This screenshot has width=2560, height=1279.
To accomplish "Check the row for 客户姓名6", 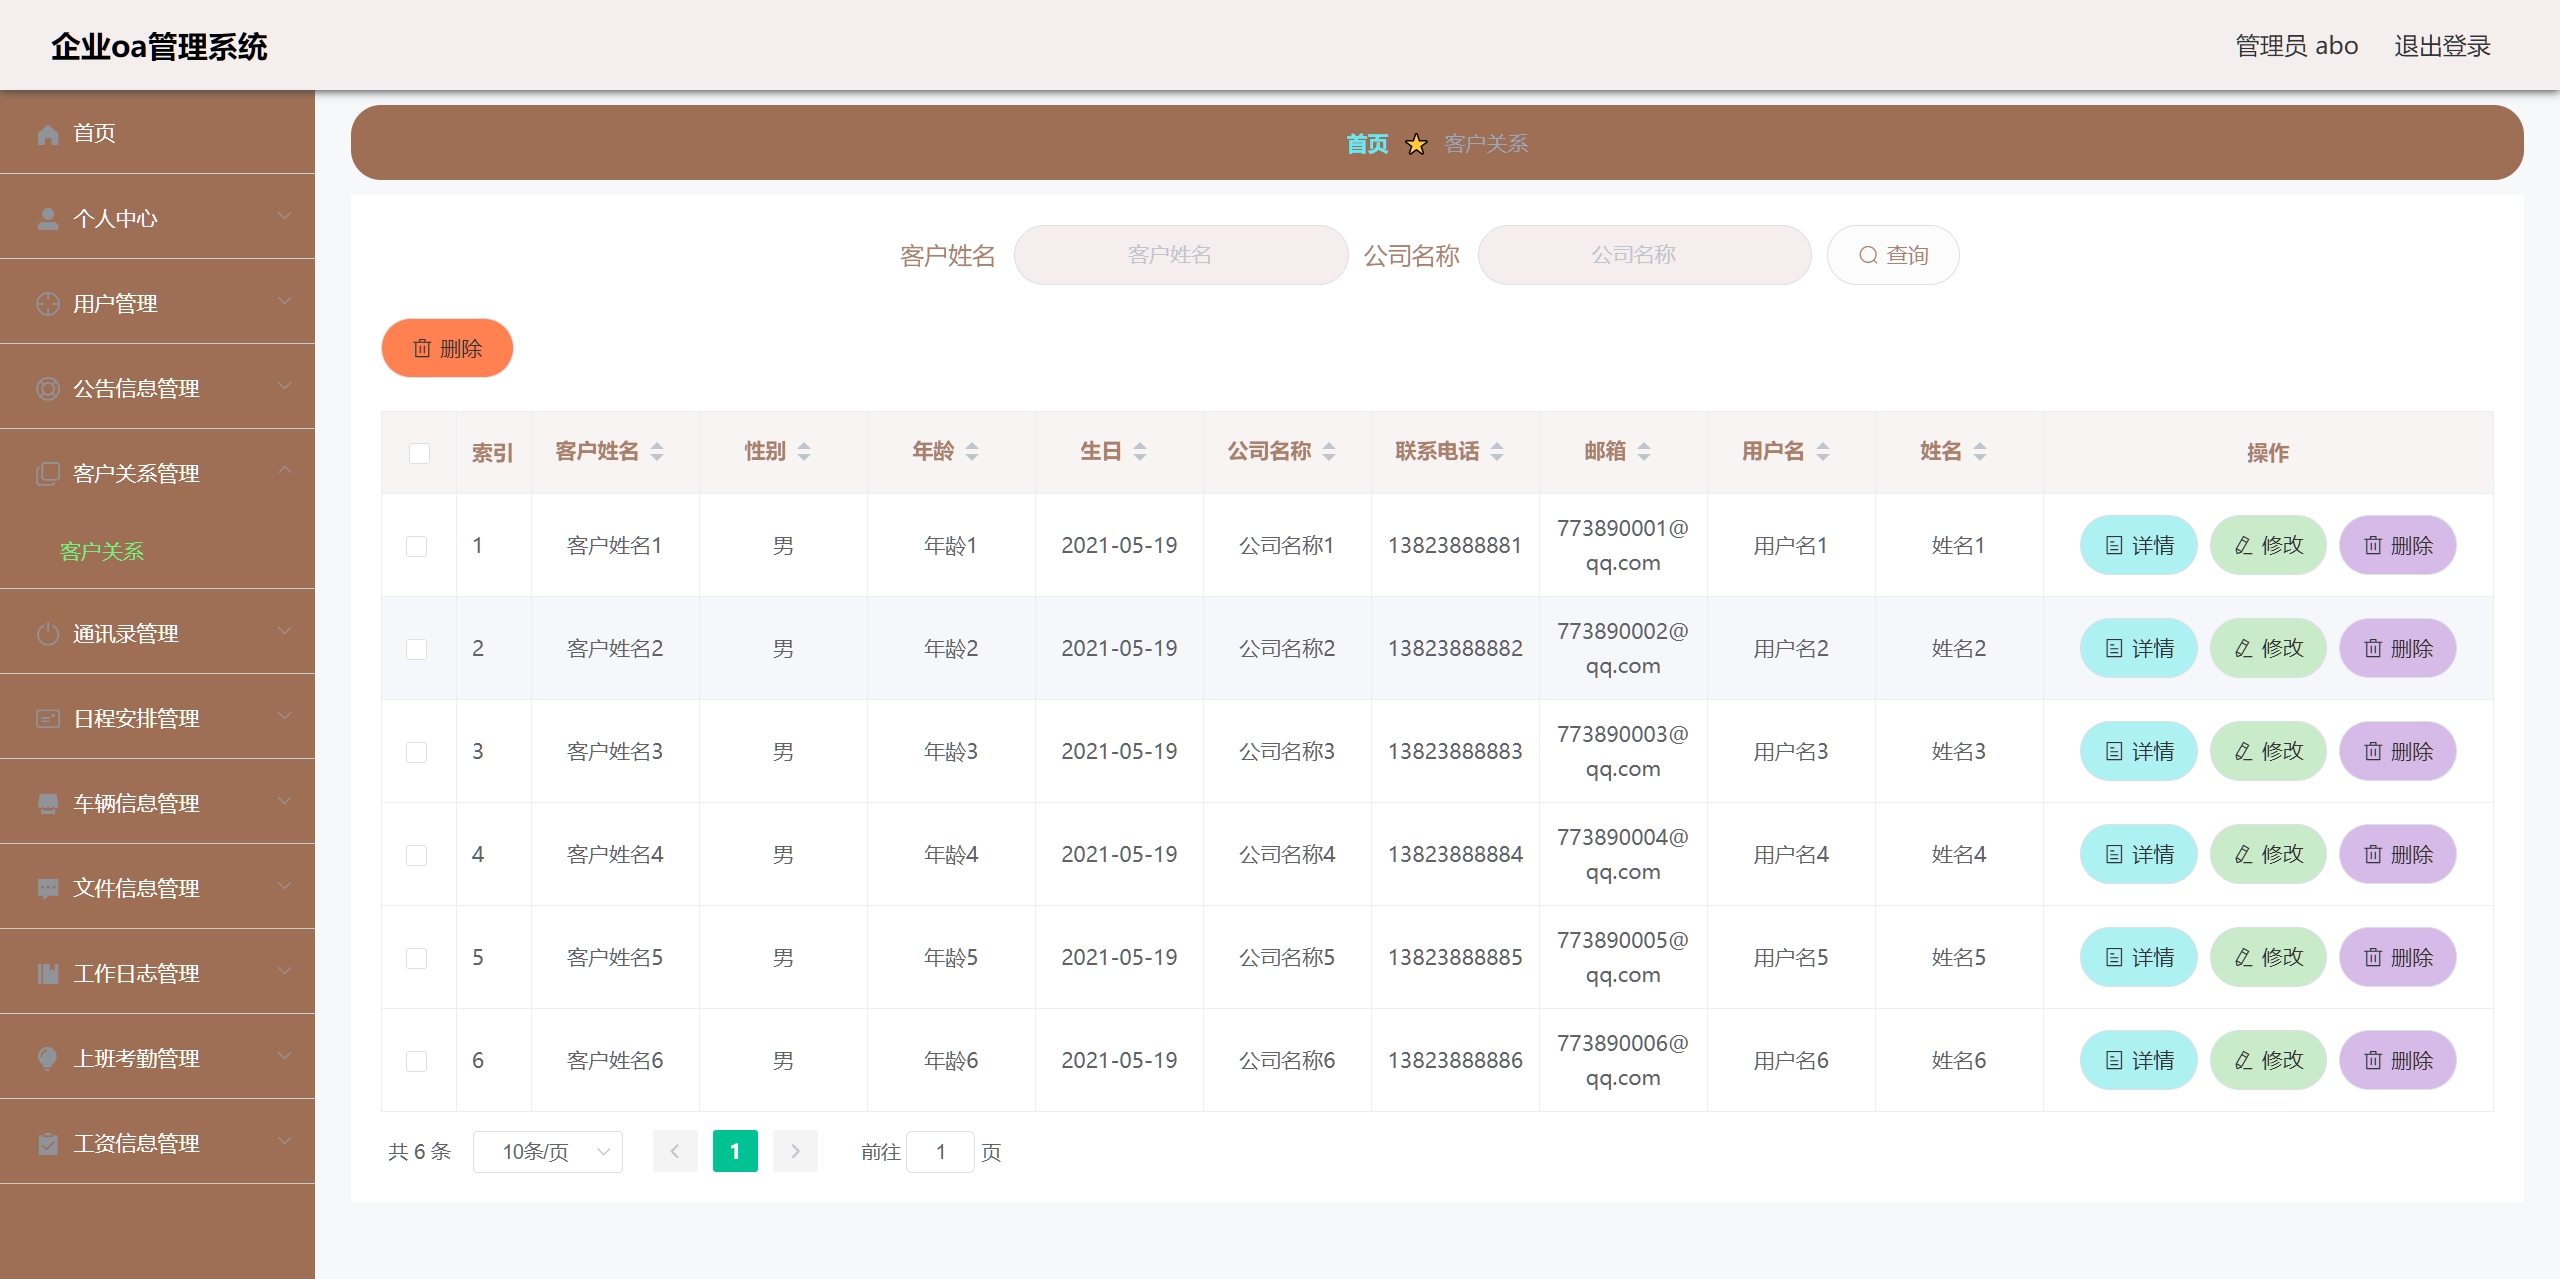I will click(x=417, y=1061).
